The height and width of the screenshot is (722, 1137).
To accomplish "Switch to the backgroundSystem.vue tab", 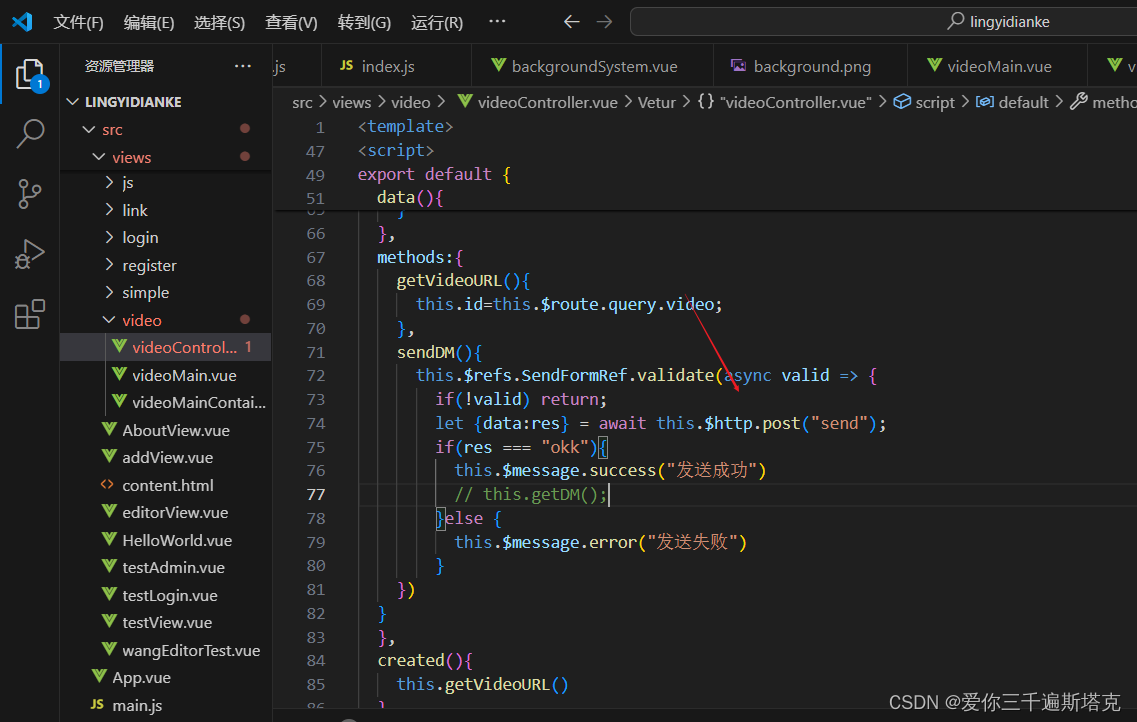I will [593, 66].
